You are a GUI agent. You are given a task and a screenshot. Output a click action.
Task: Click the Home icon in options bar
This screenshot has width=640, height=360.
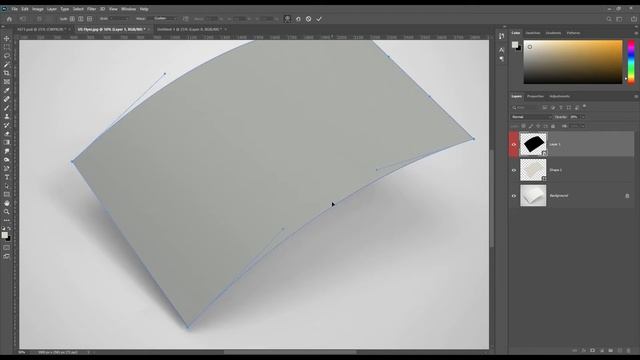pos(9,19)
